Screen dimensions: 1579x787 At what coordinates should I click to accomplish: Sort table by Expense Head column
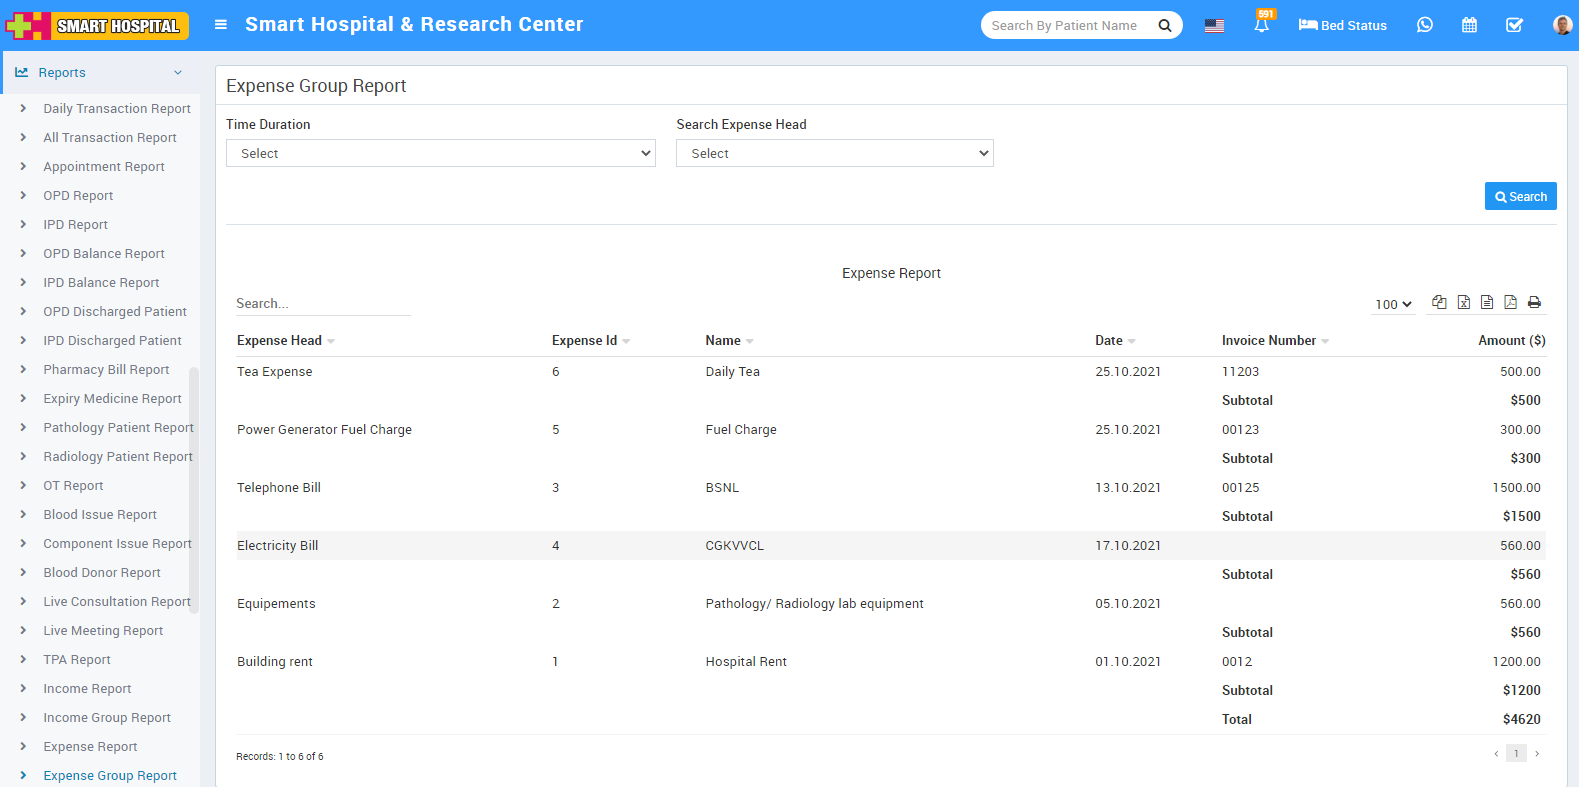coord(280,340)
